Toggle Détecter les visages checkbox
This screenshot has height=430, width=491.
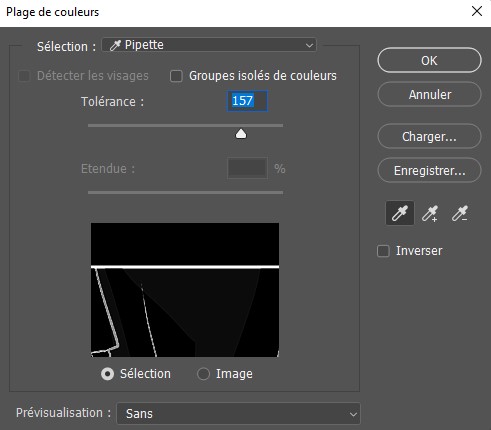point(24,76)
